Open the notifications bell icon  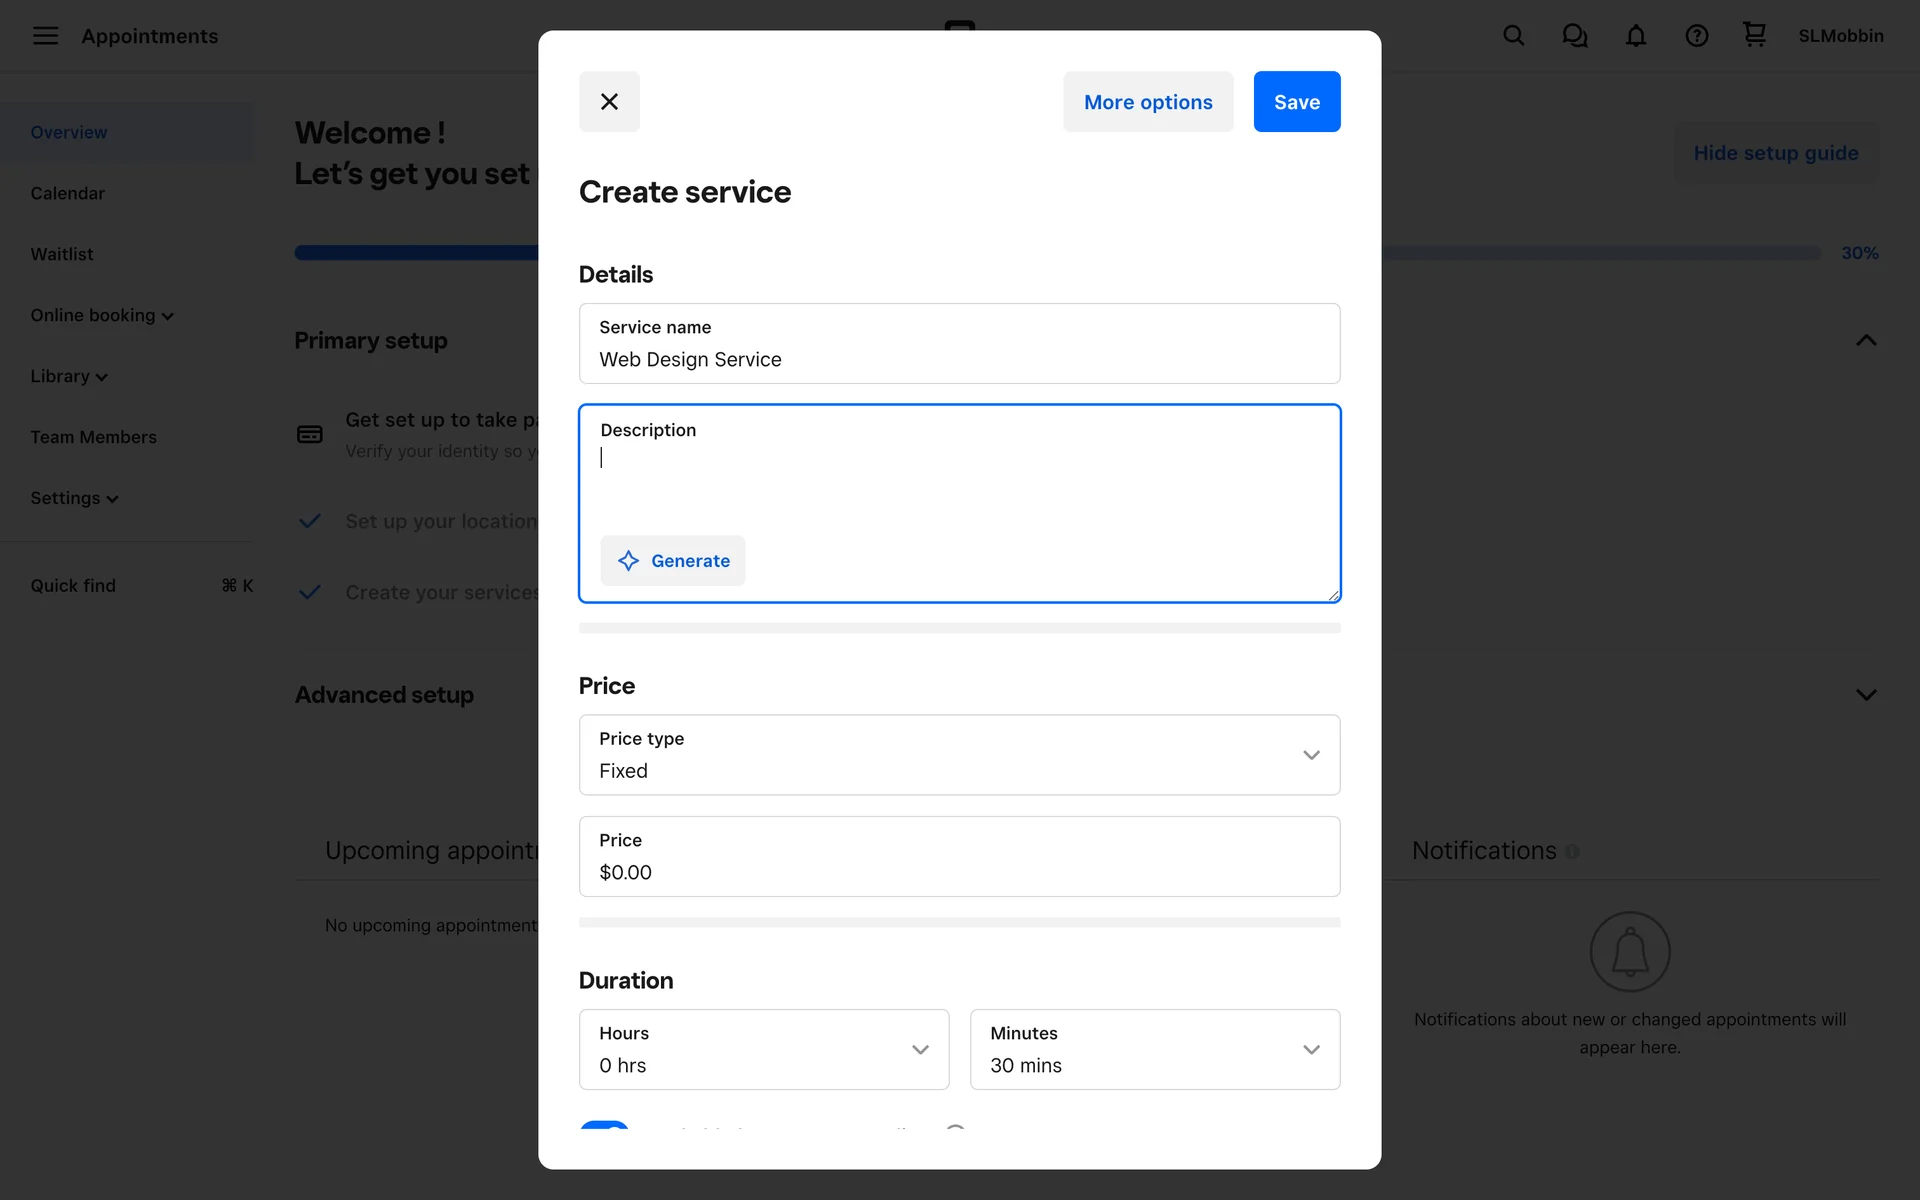pos(1635,36)
